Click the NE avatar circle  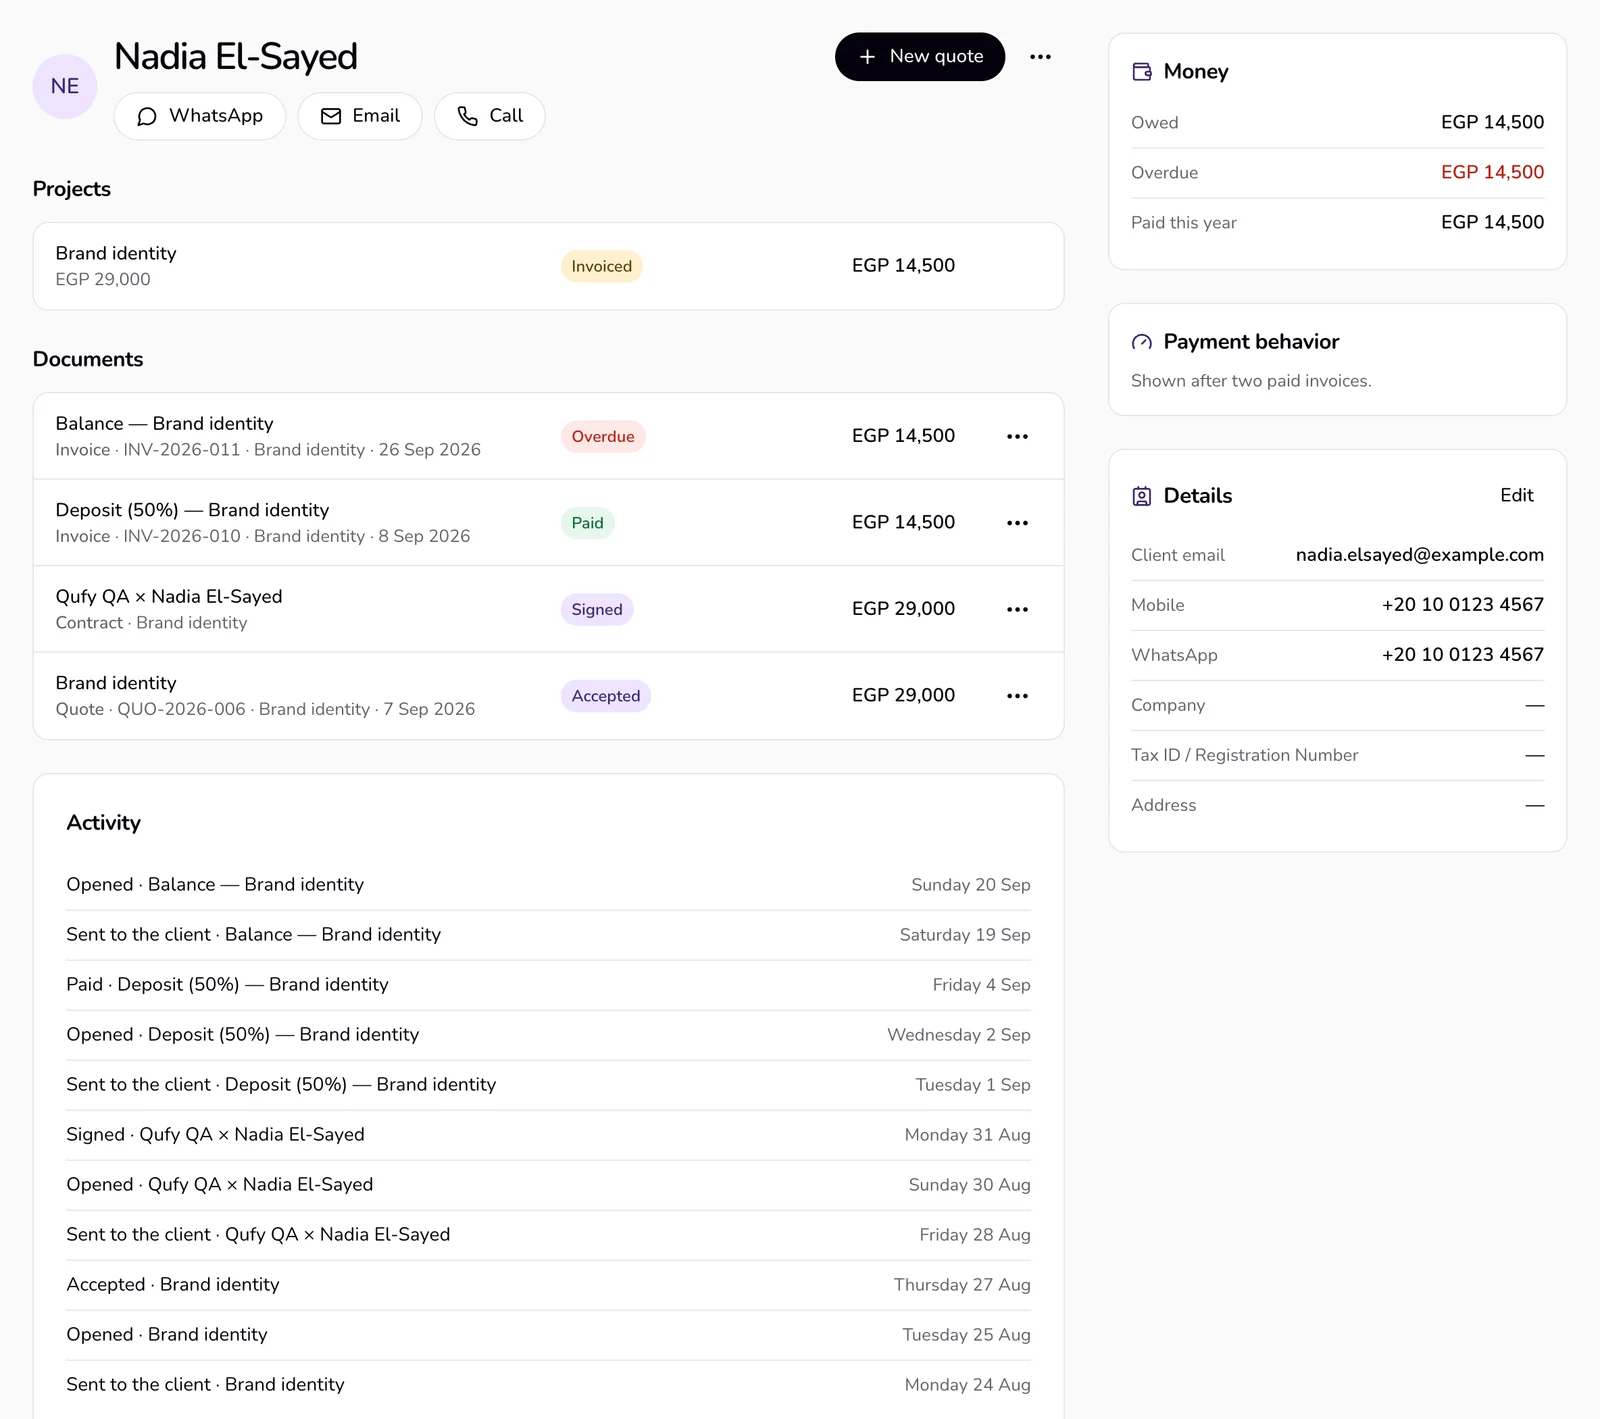(65, 86)
